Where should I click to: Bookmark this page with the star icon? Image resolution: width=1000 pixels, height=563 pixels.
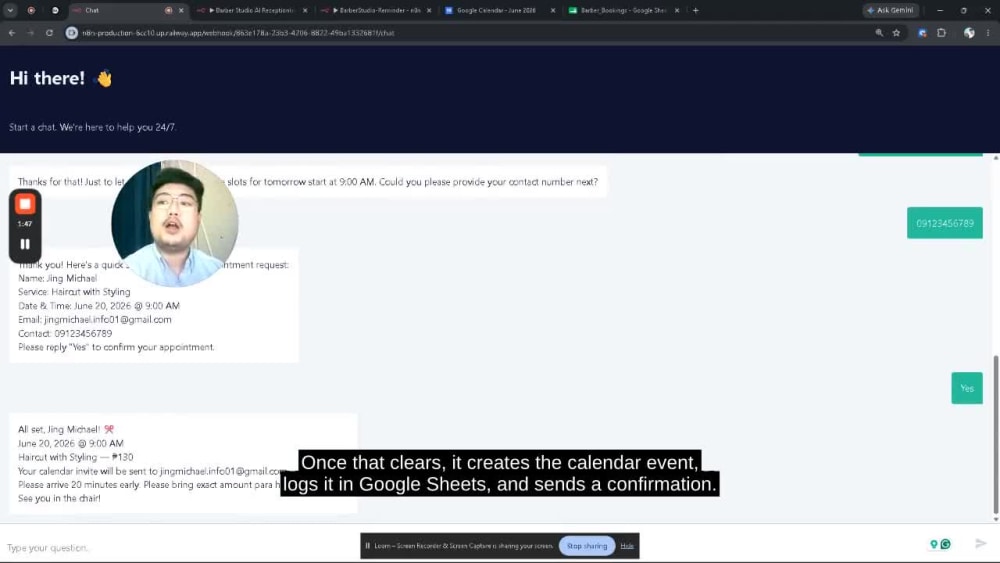896,33
